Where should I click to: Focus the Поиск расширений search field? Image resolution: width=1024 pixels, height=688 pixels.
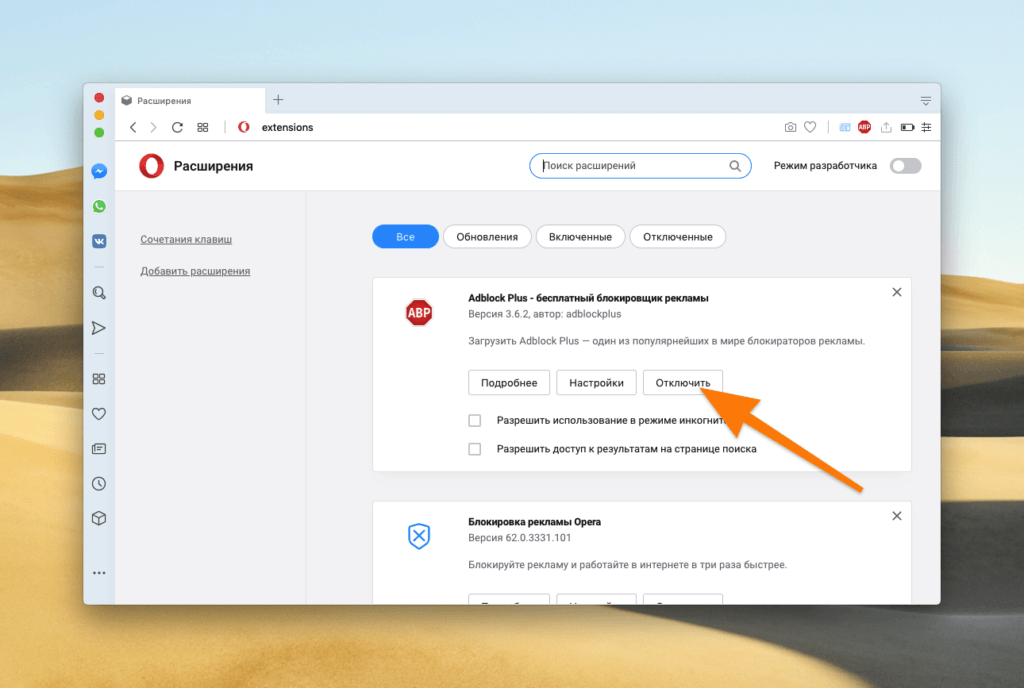coord(640,166)
